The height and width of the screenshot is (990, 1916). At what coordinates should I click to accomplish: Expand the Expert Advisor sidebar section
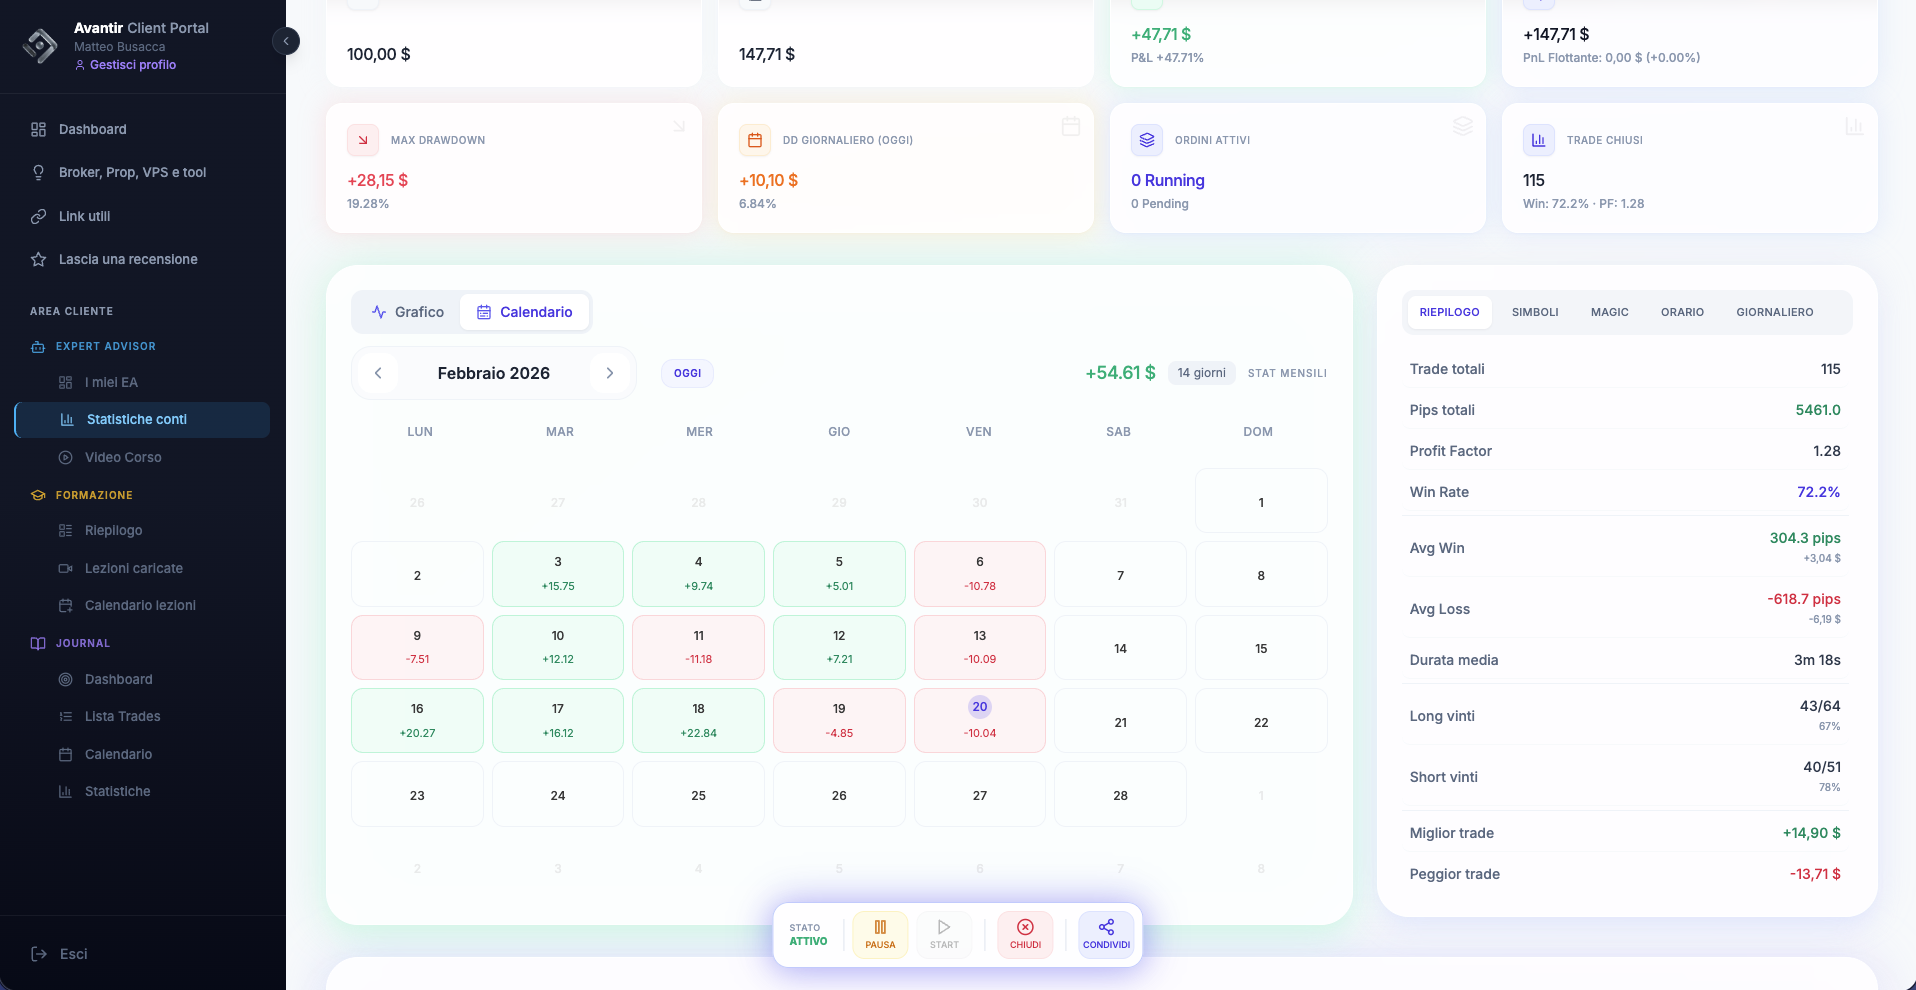[105, 346]
